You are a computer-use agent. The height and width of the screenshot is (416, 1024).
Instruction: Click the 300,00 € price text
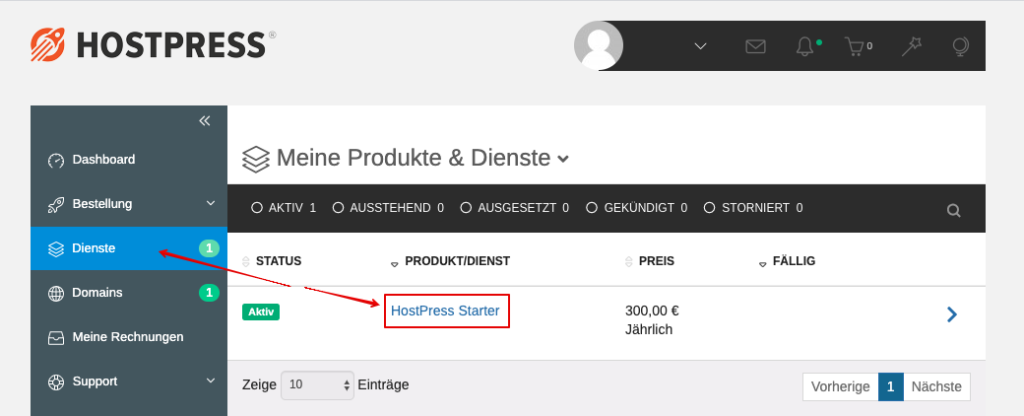pyautogui.click(x=652, y=311)
